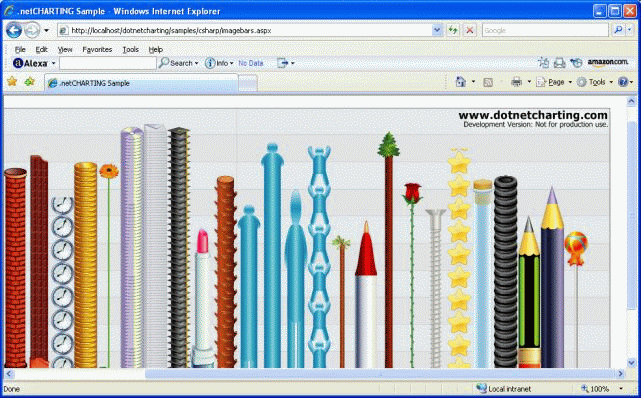The width and height of the screenshot is (641, 398).
Task: Click the Alexa toolbar search field
Action: click(x=108, y=63)
